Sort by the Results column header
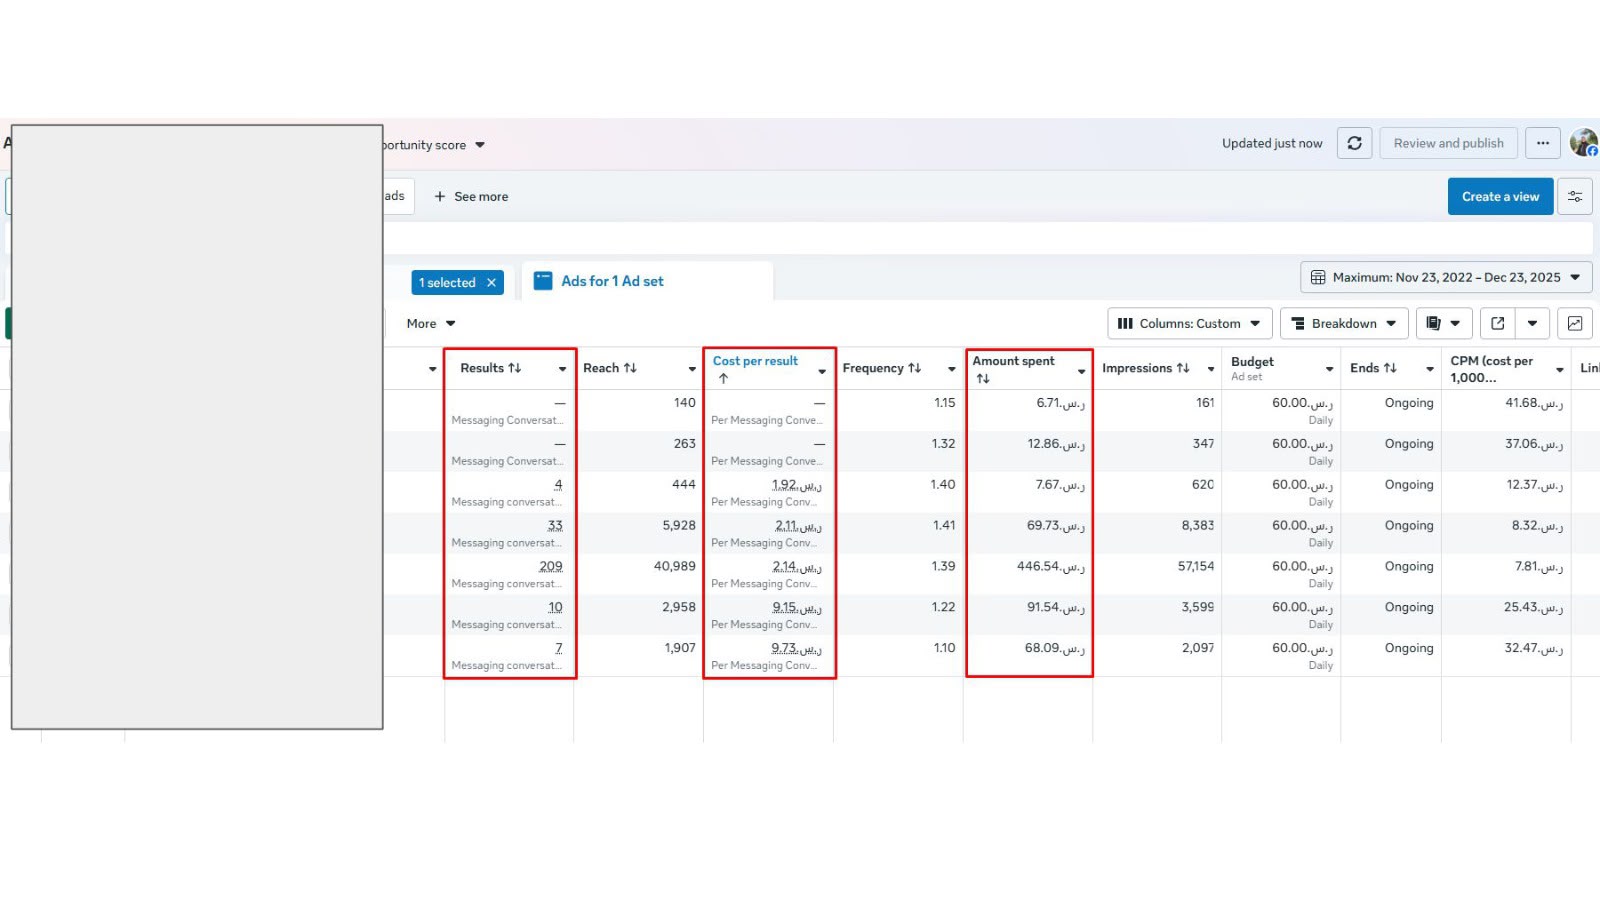The width and height of the screenshot is (1600, 900). click(x=491, y=368)
